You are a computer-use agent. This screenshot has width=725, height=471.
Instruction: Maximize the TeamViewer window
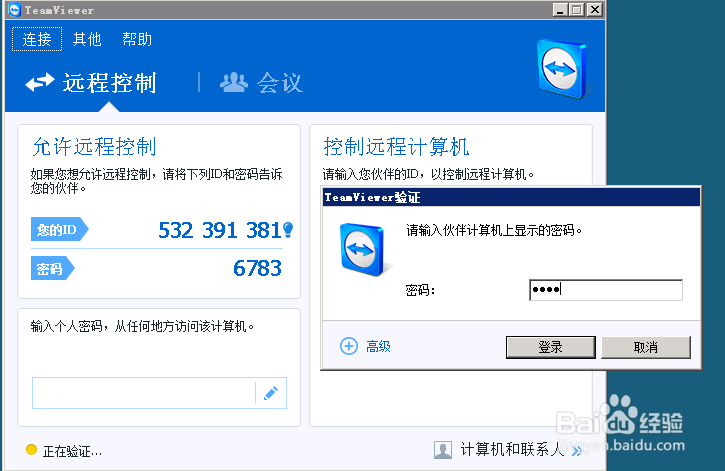577,10
